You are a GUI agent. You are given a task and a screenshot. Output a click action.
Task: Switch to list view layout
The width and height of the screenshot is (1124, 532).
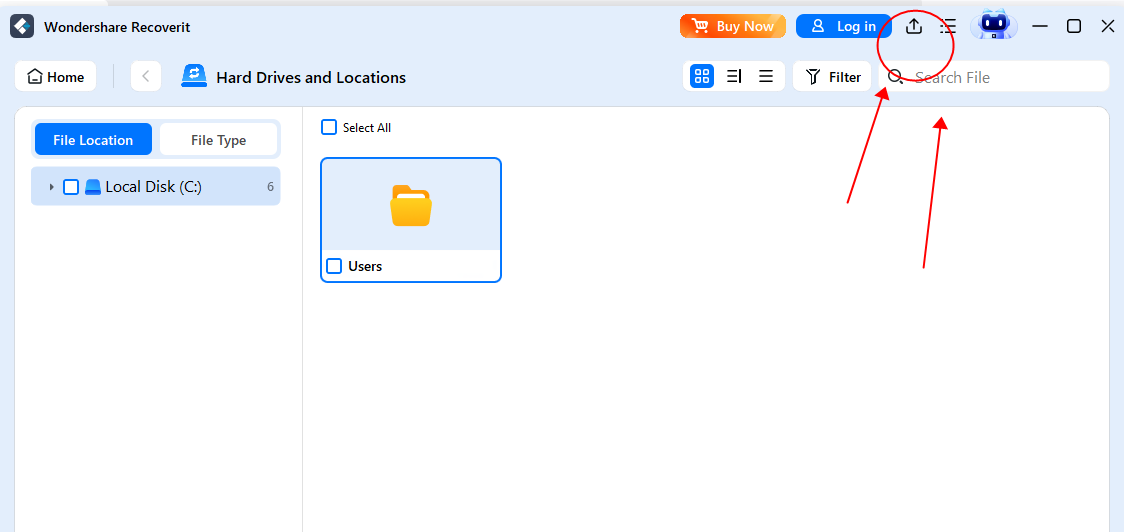pyautogui.click(x=766, y=77)
